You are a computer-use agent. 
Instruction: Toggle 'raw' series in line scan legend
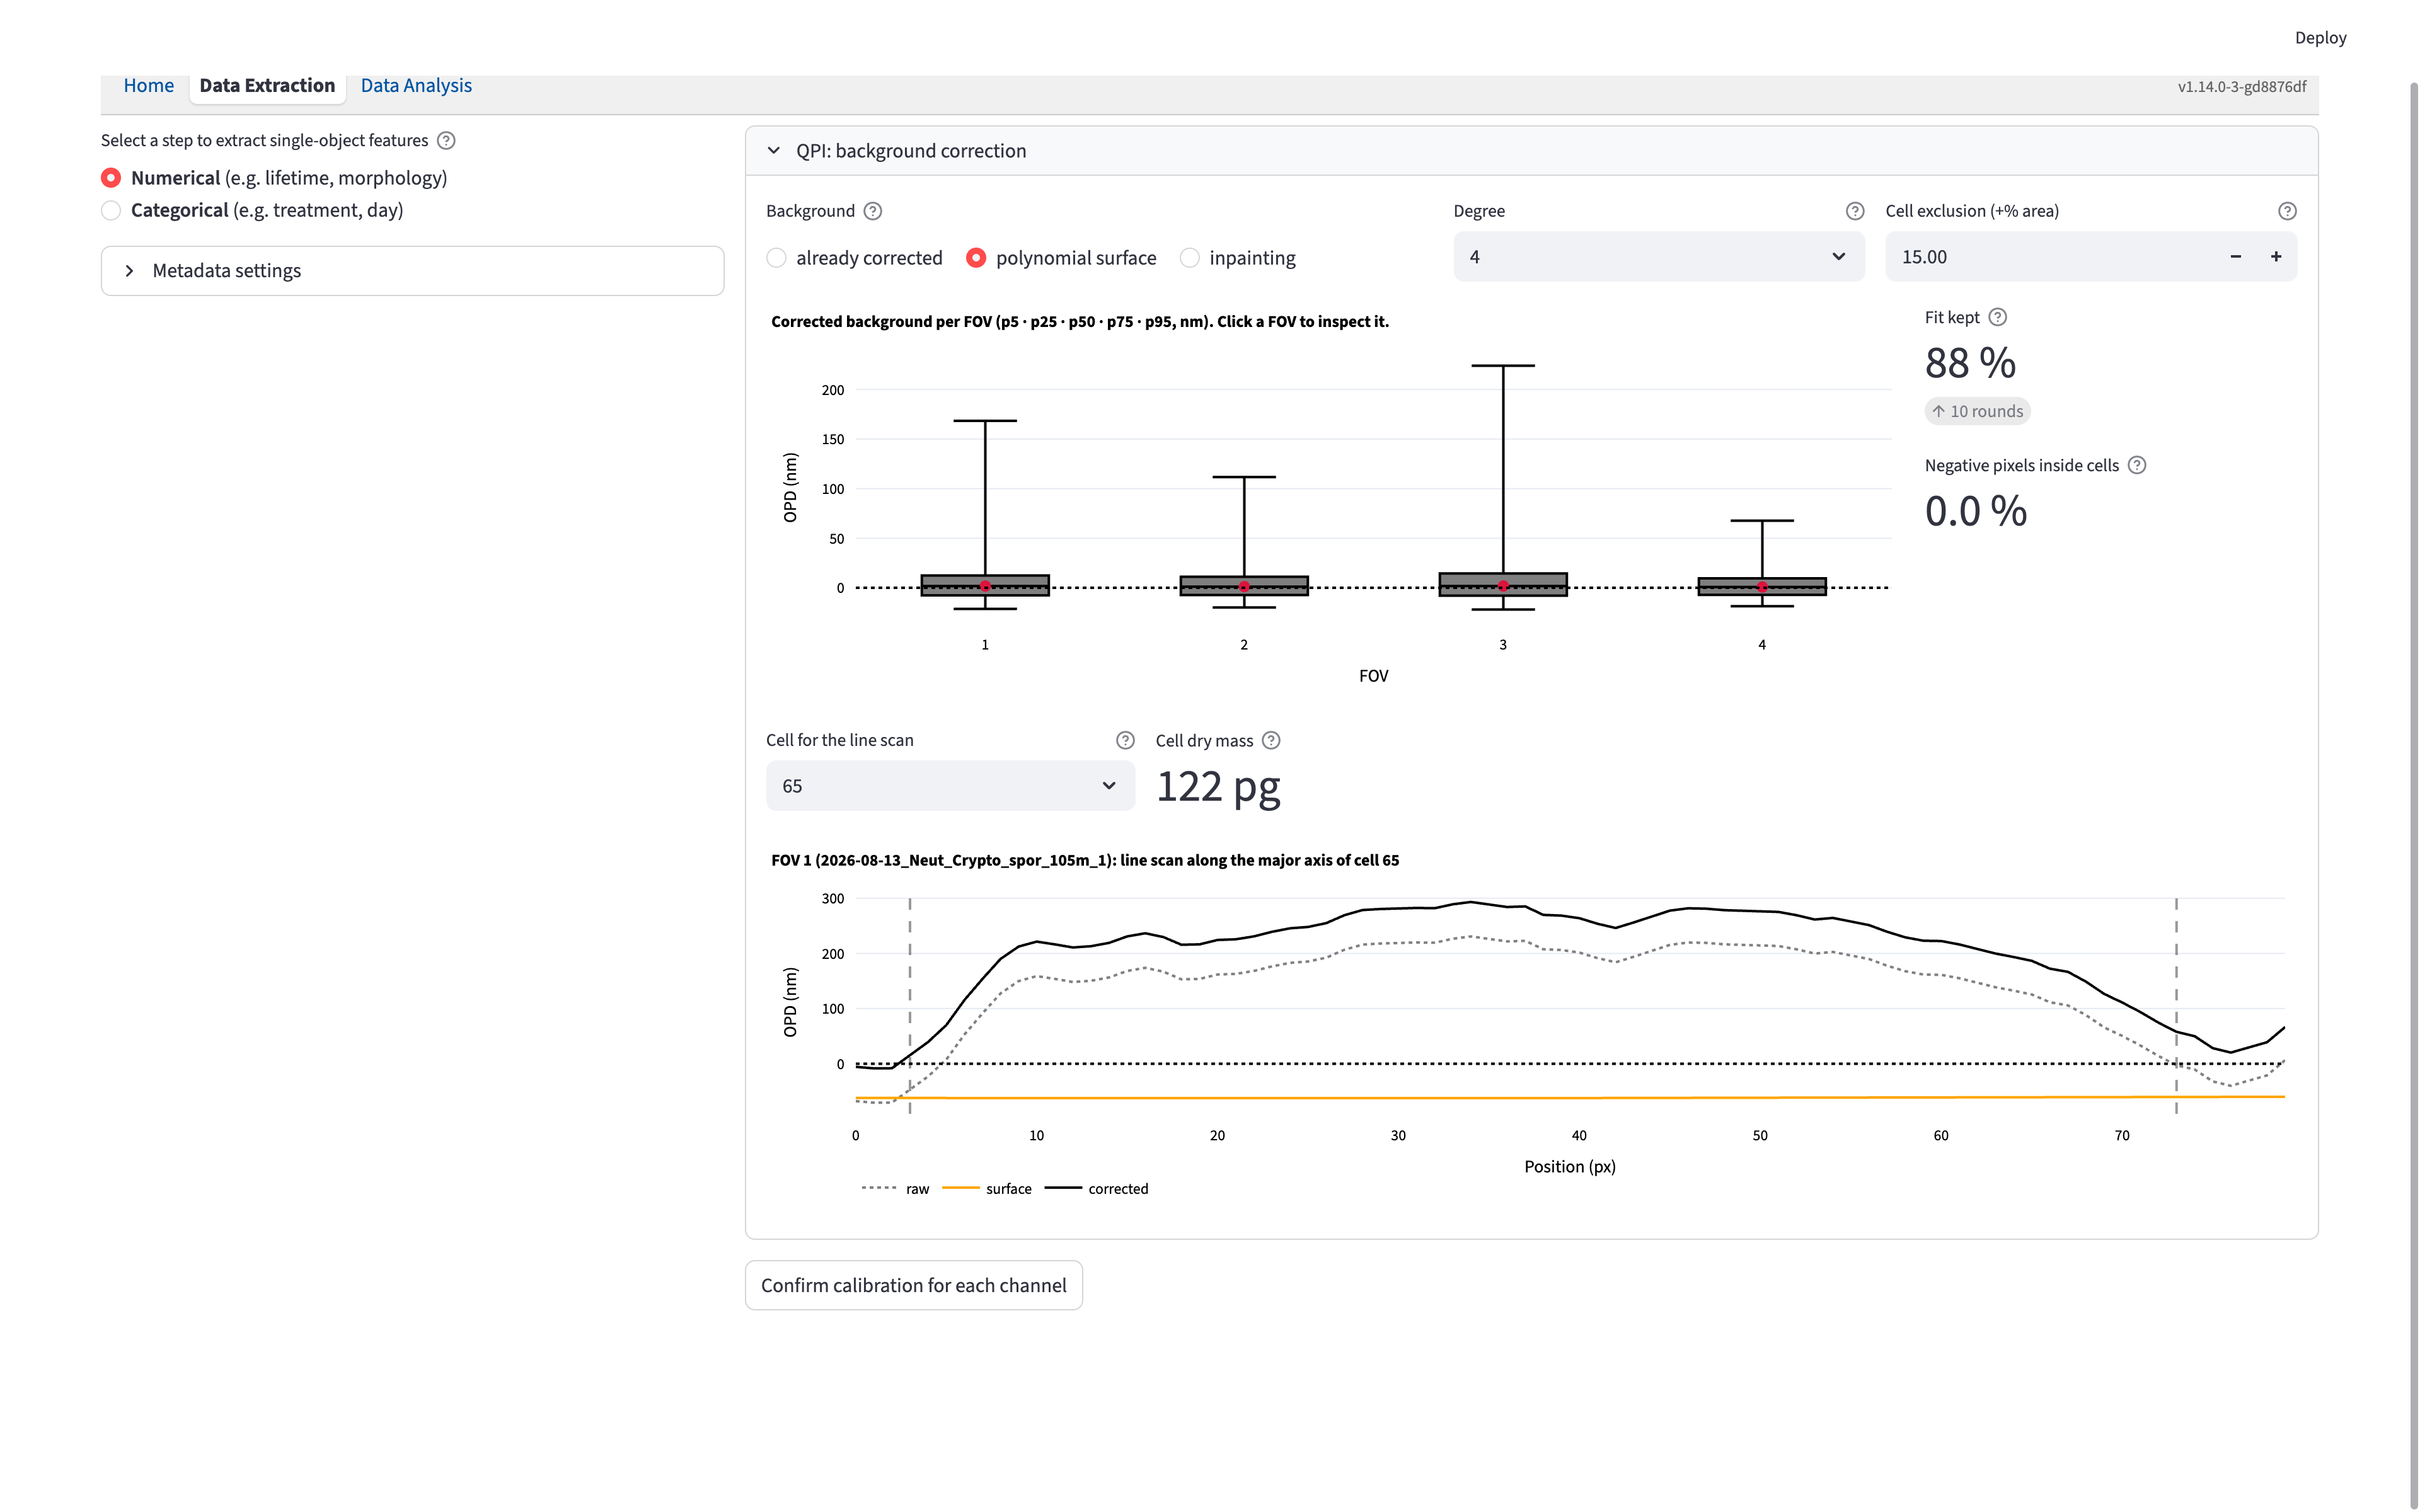click(x=896, y=1189)
